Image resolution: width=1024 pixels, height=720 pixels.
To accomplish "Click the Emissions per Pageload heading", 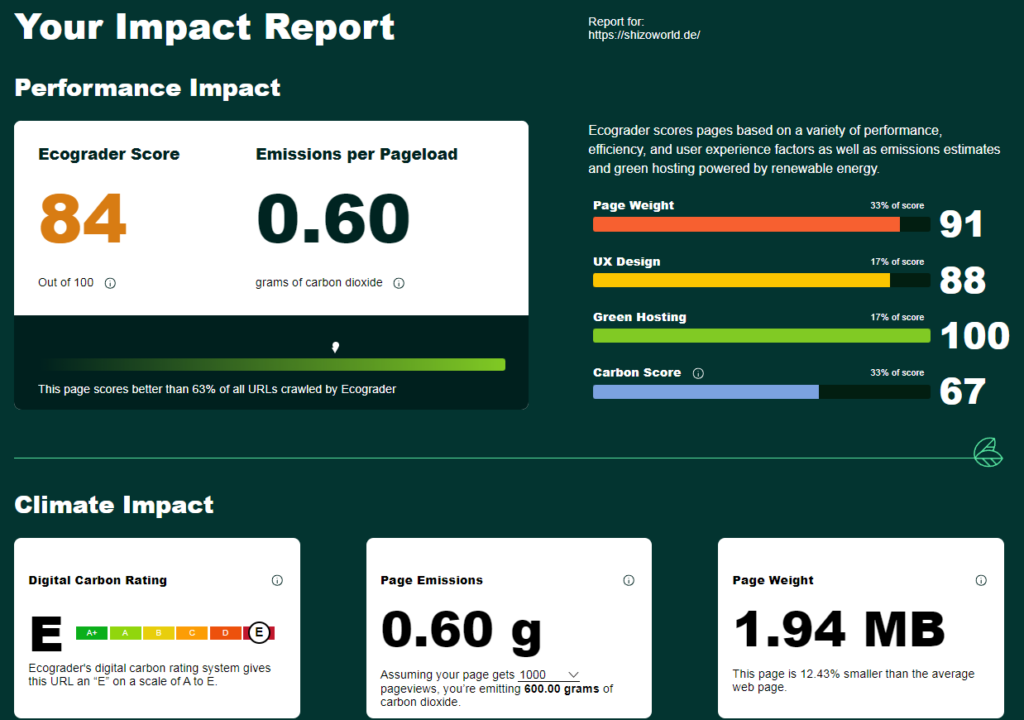I will 357,154.
